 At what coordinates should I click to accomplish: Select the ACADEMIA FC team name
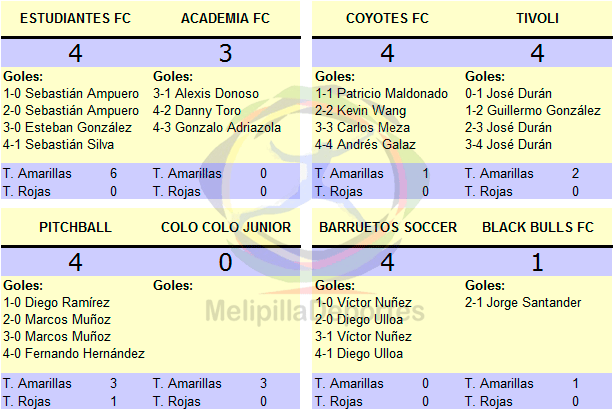(225, 18)
